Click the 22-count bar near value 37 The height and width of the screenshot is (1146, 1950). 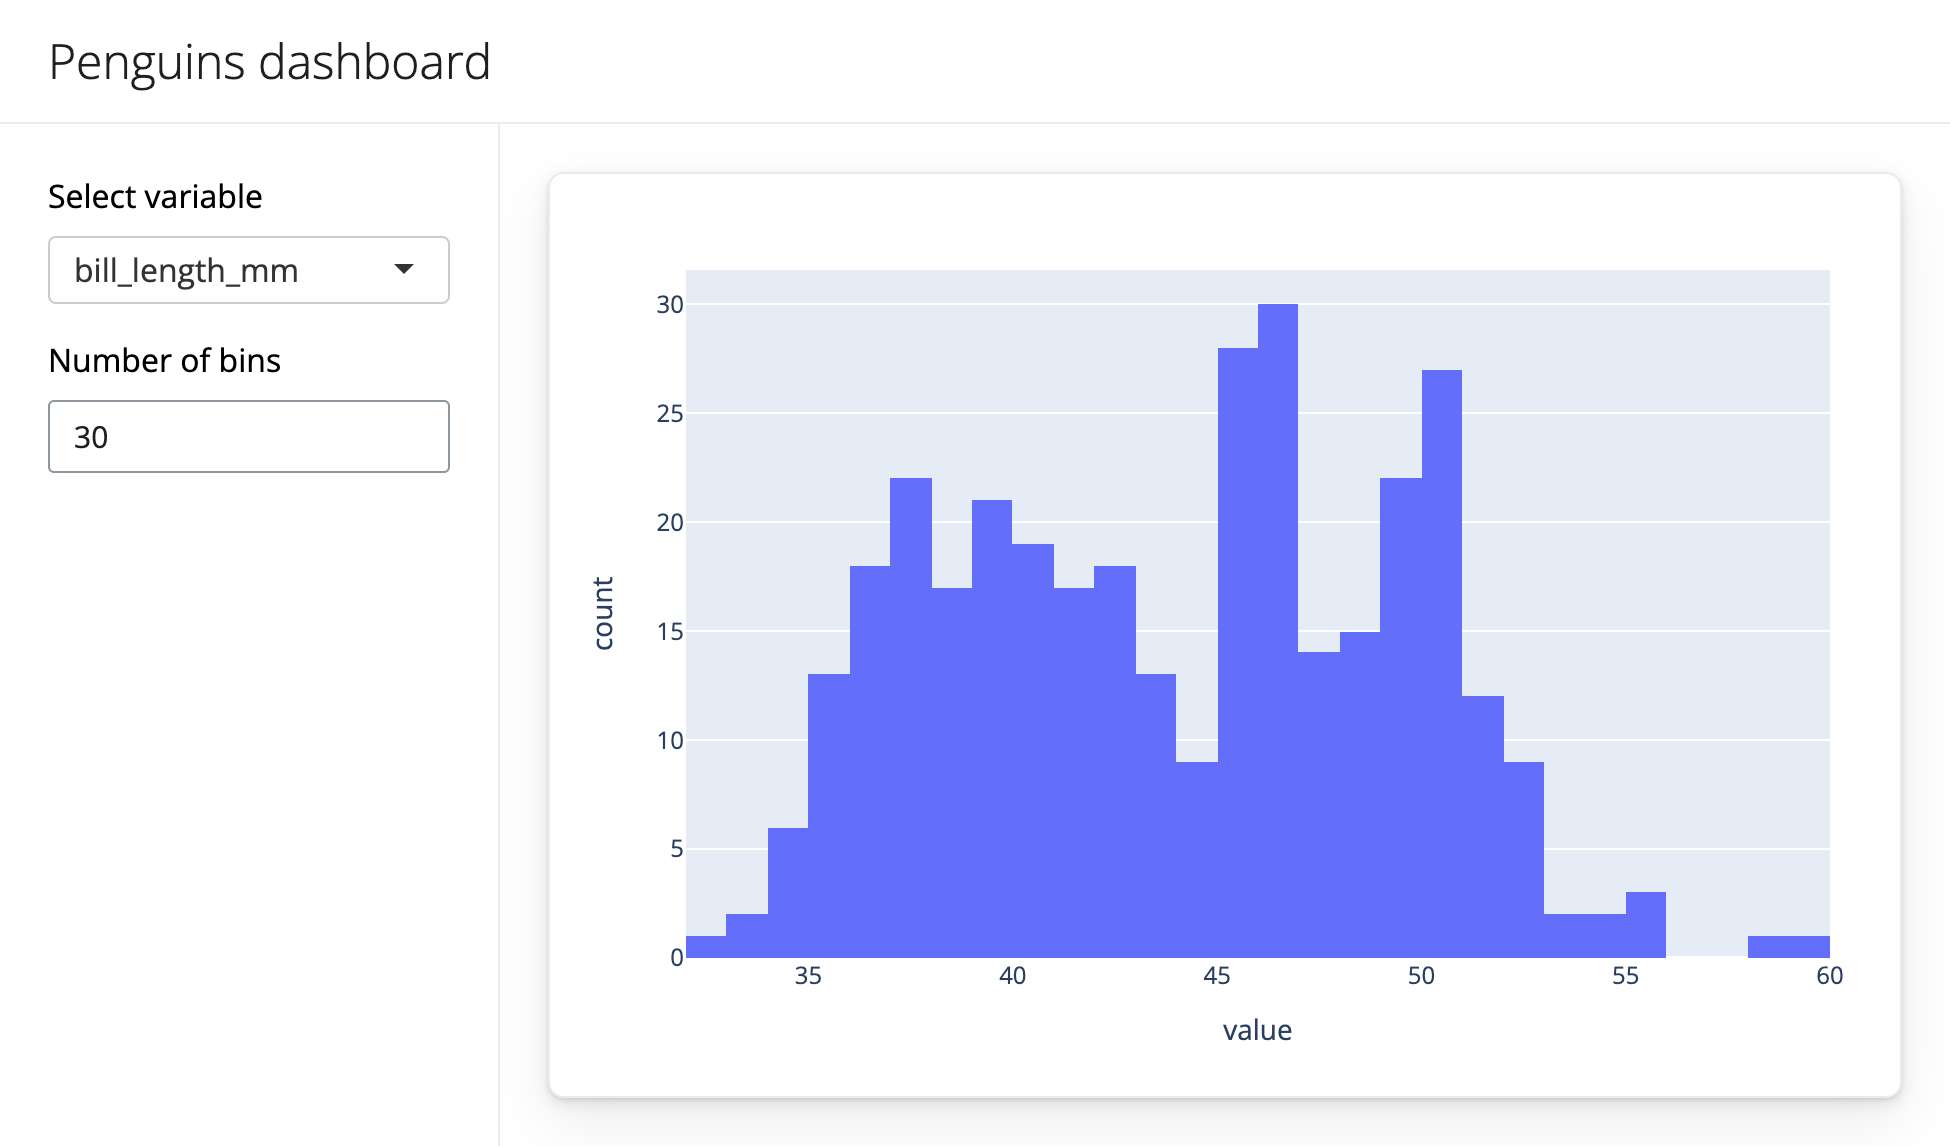tap(910, 700)
